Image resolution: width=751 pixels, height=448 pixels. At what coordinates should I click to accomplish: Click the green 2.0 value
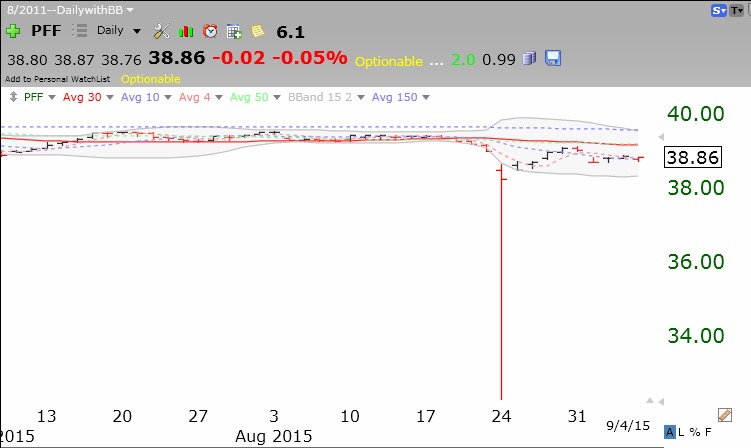coord(463,60)
